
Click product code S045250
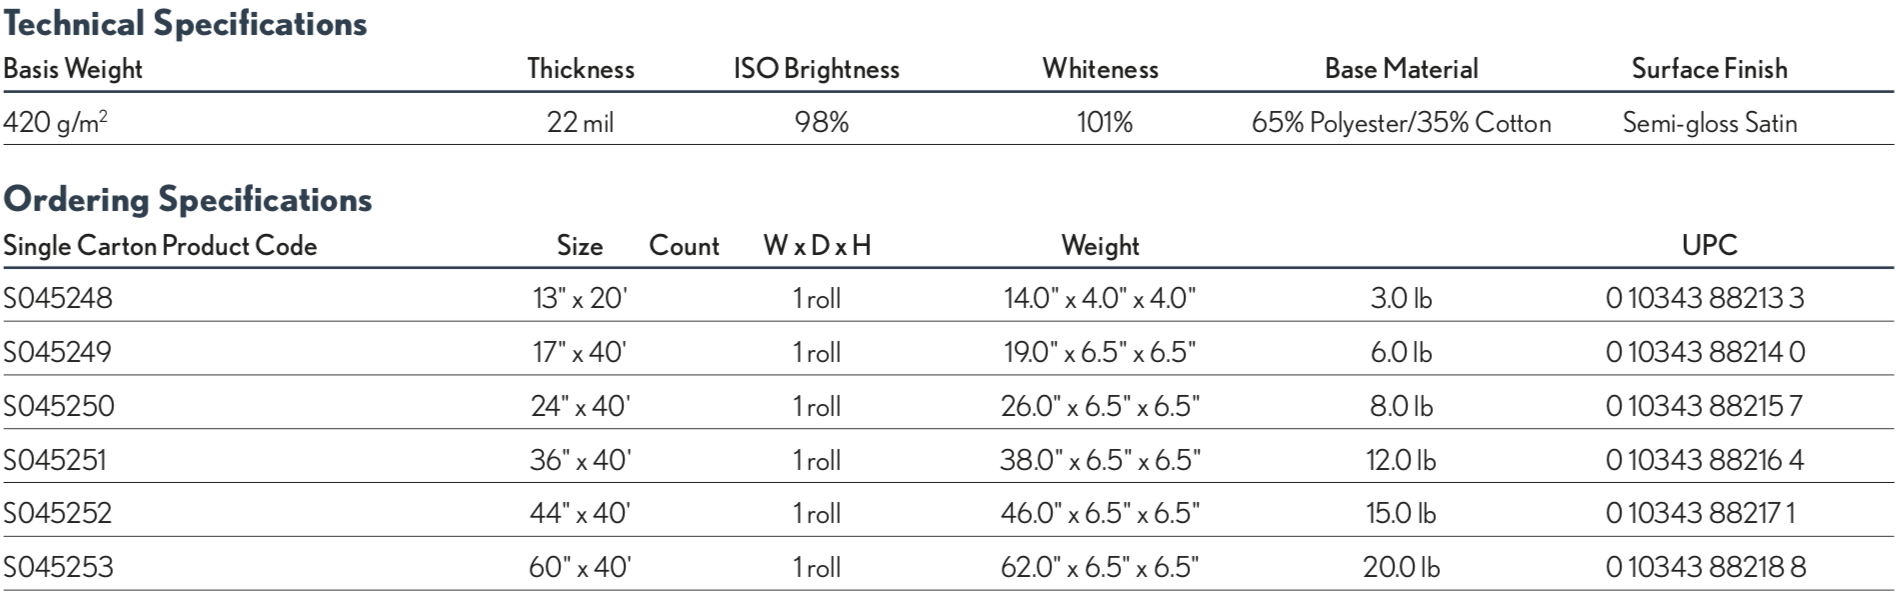pyautogui.click(x=59, y=406)
